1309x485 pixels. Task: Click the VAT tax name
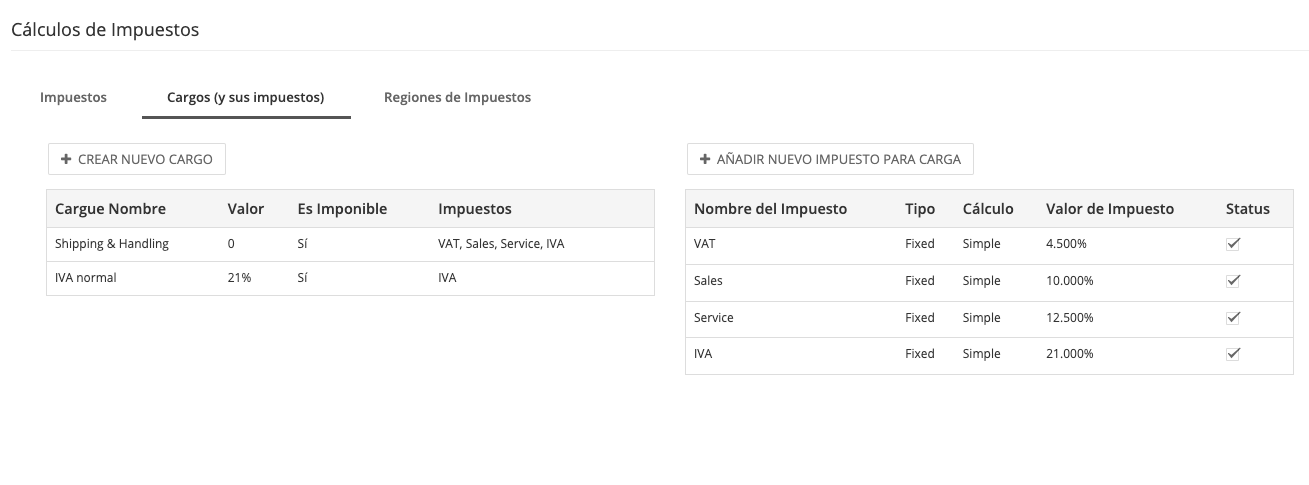point(706,244)
